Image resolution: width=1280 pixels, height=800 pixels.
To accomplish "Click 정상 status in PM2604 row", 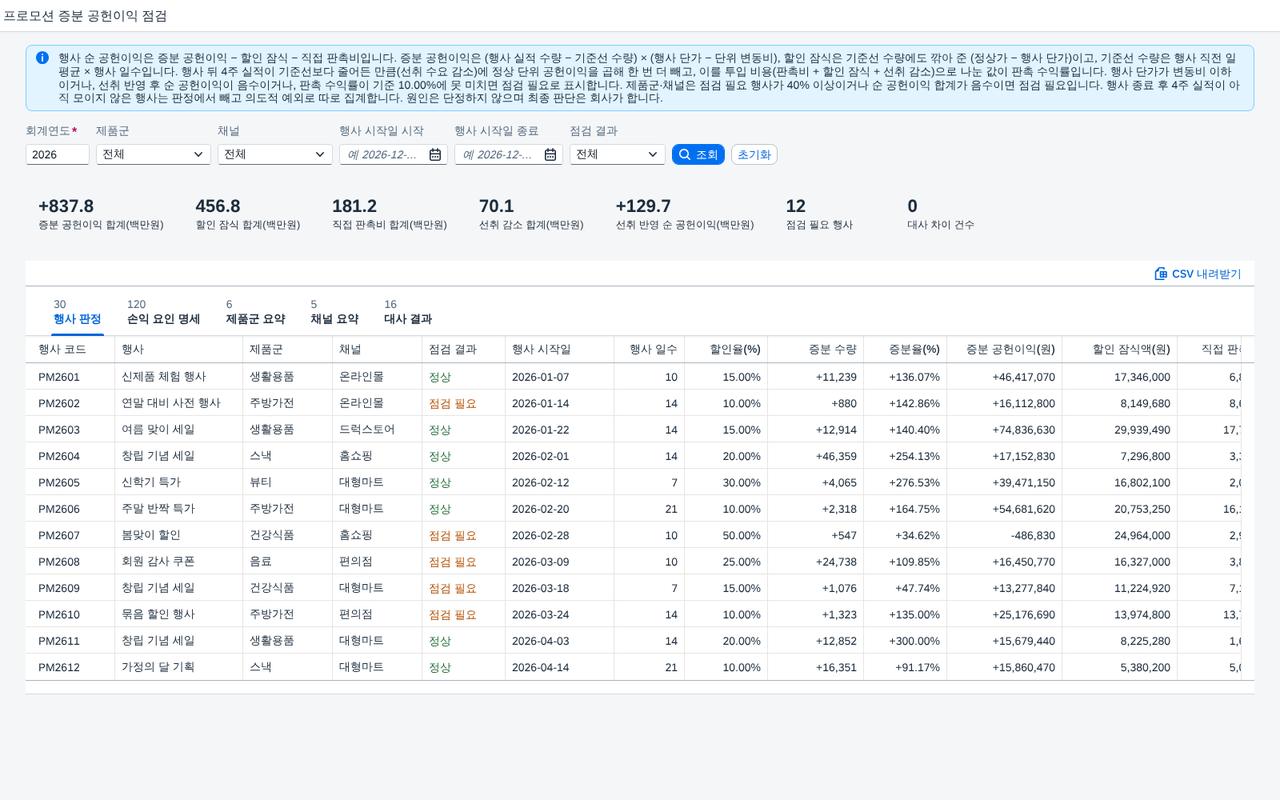I will [x=440, y=456].
